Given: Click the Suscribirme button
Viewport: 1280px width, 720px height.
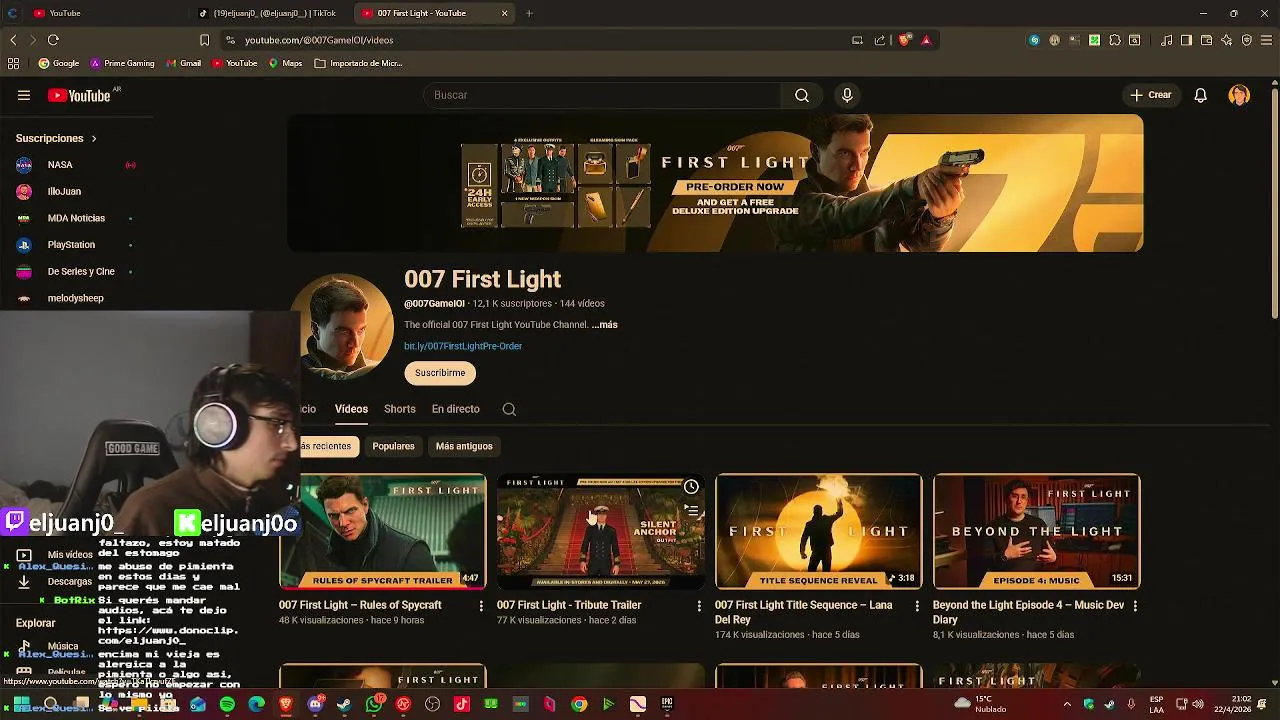Looking at the screenshot, I should coord(440,373).
